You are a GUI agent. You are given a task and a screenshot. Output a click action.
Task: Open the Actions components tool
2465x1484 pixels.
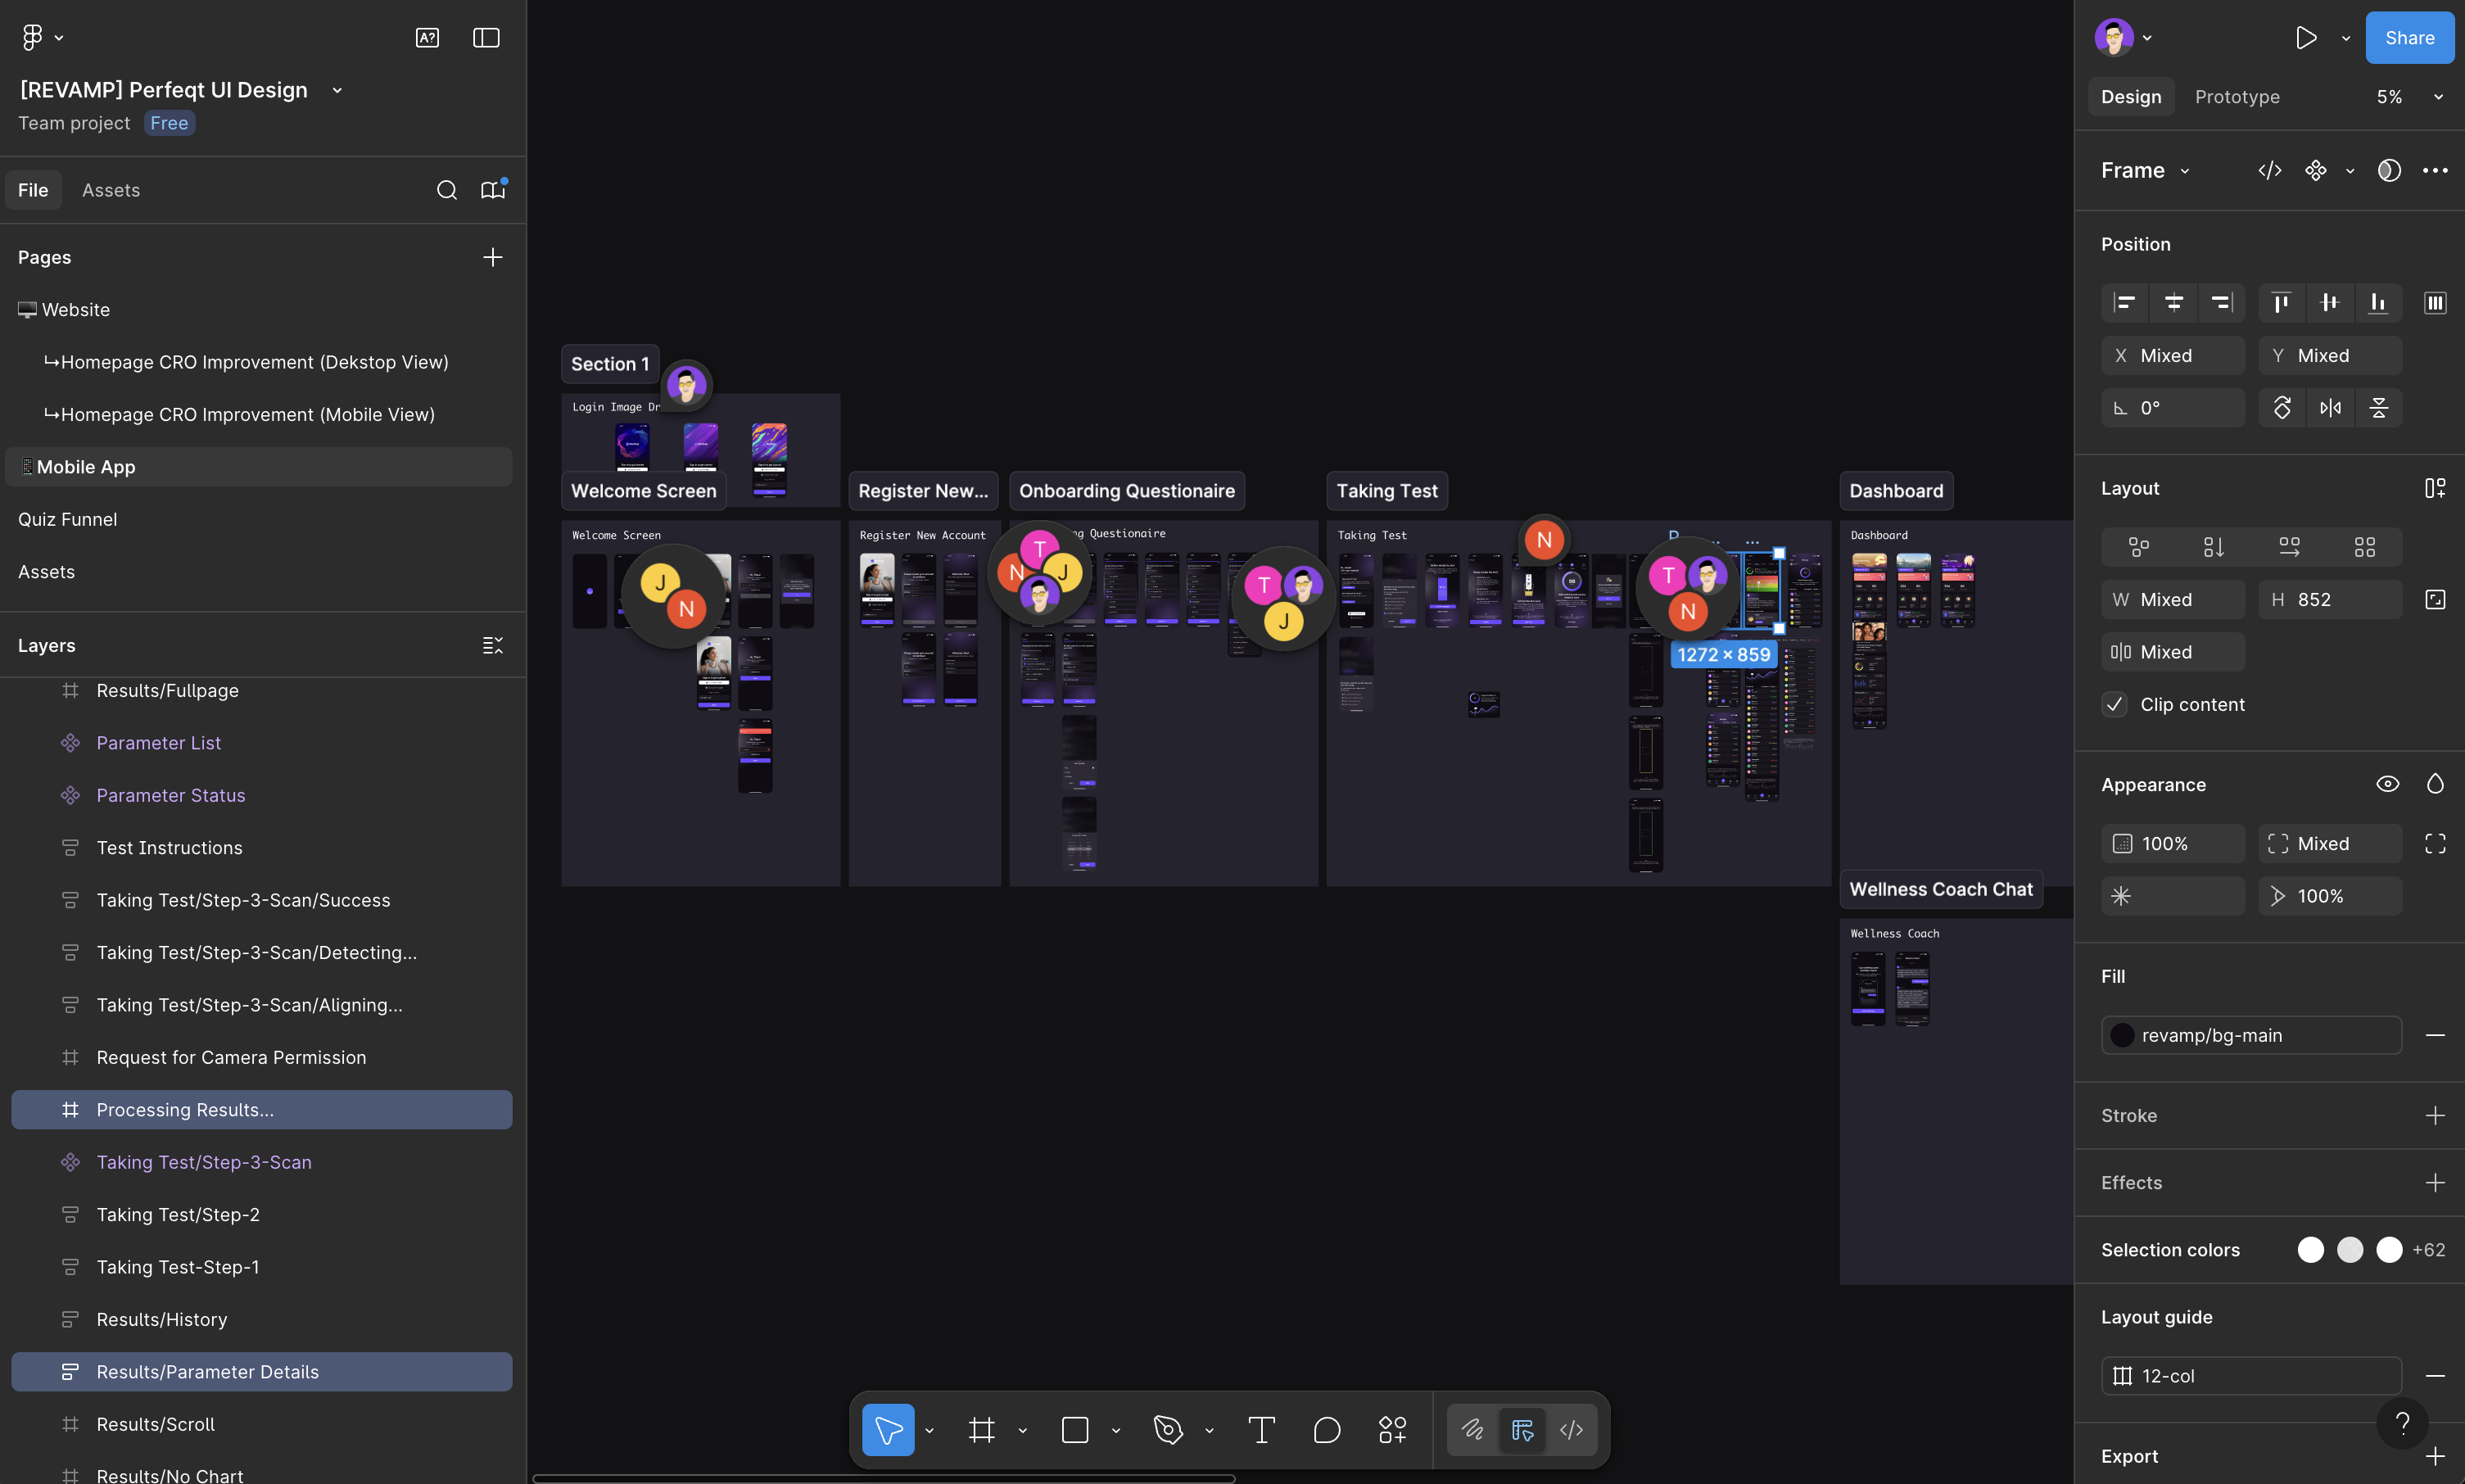(1392, 1430)
